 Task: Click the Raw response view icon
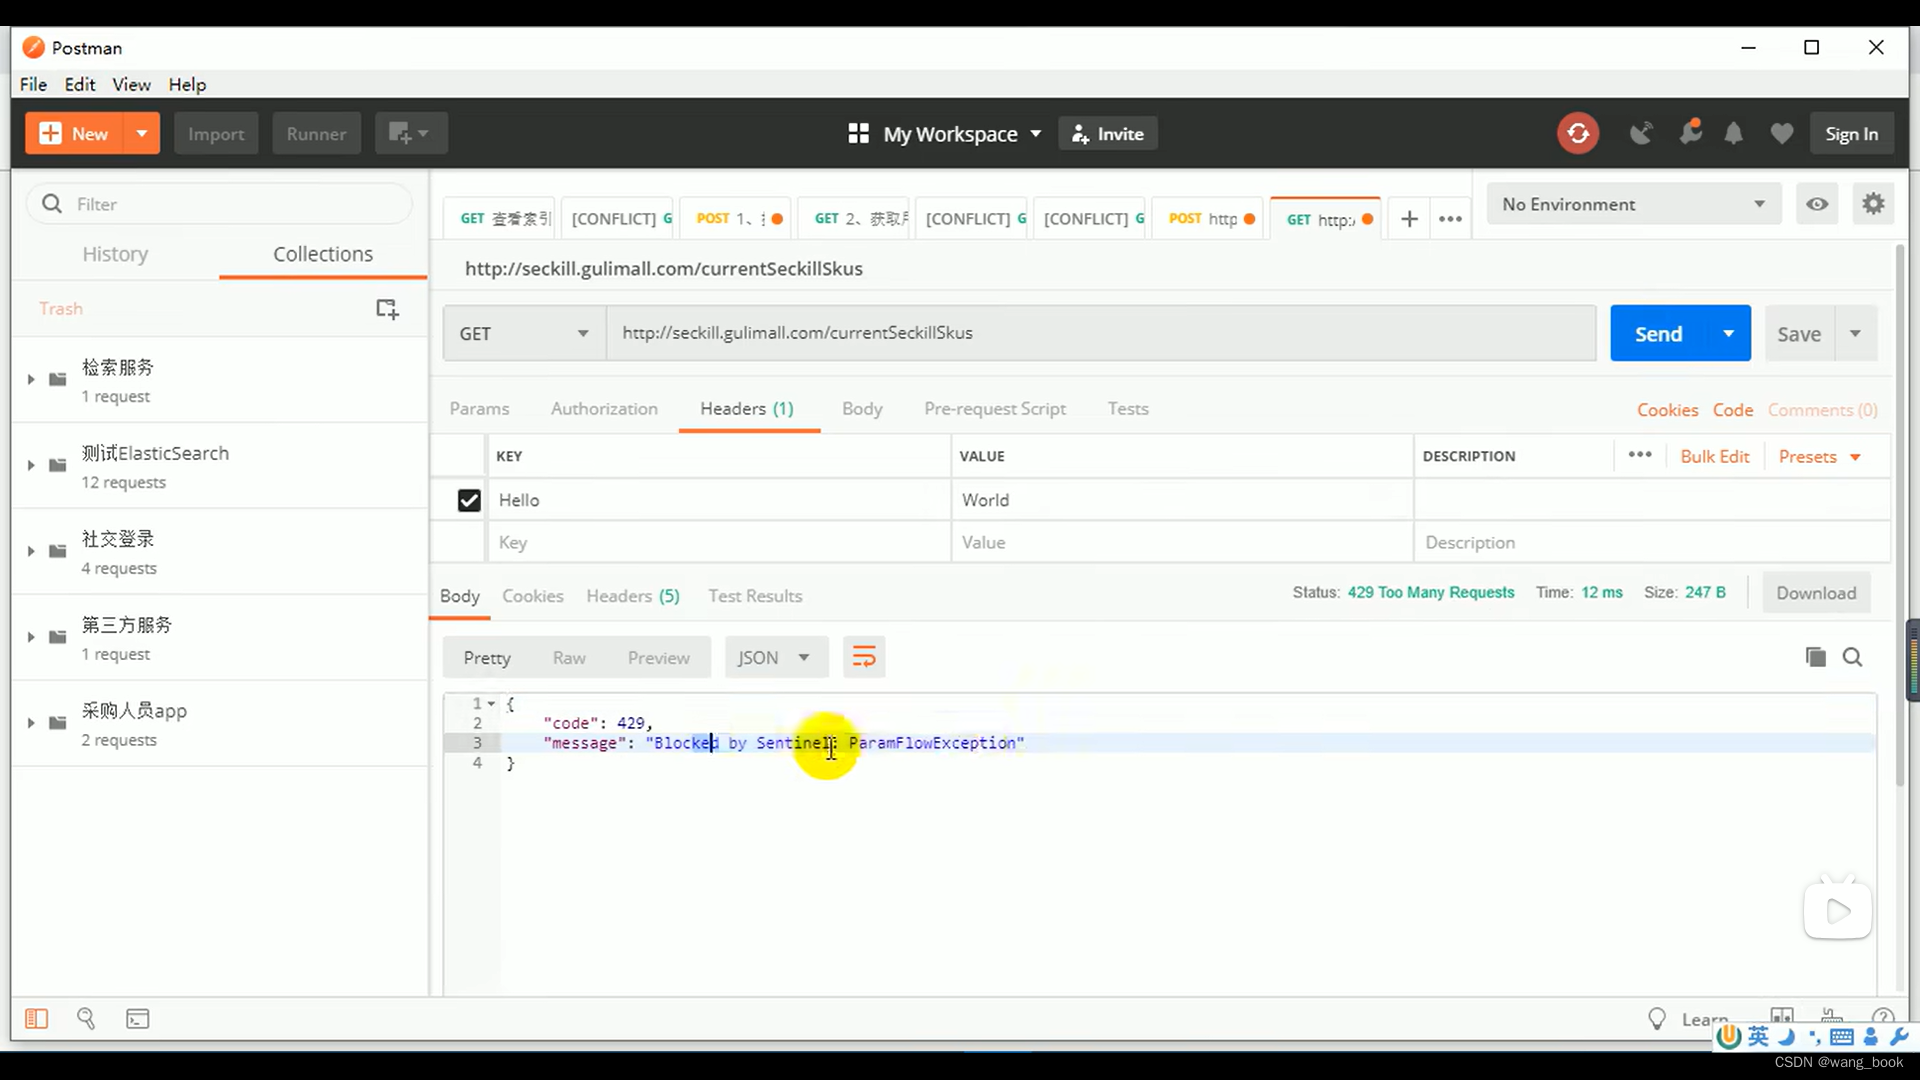[570, 658]
